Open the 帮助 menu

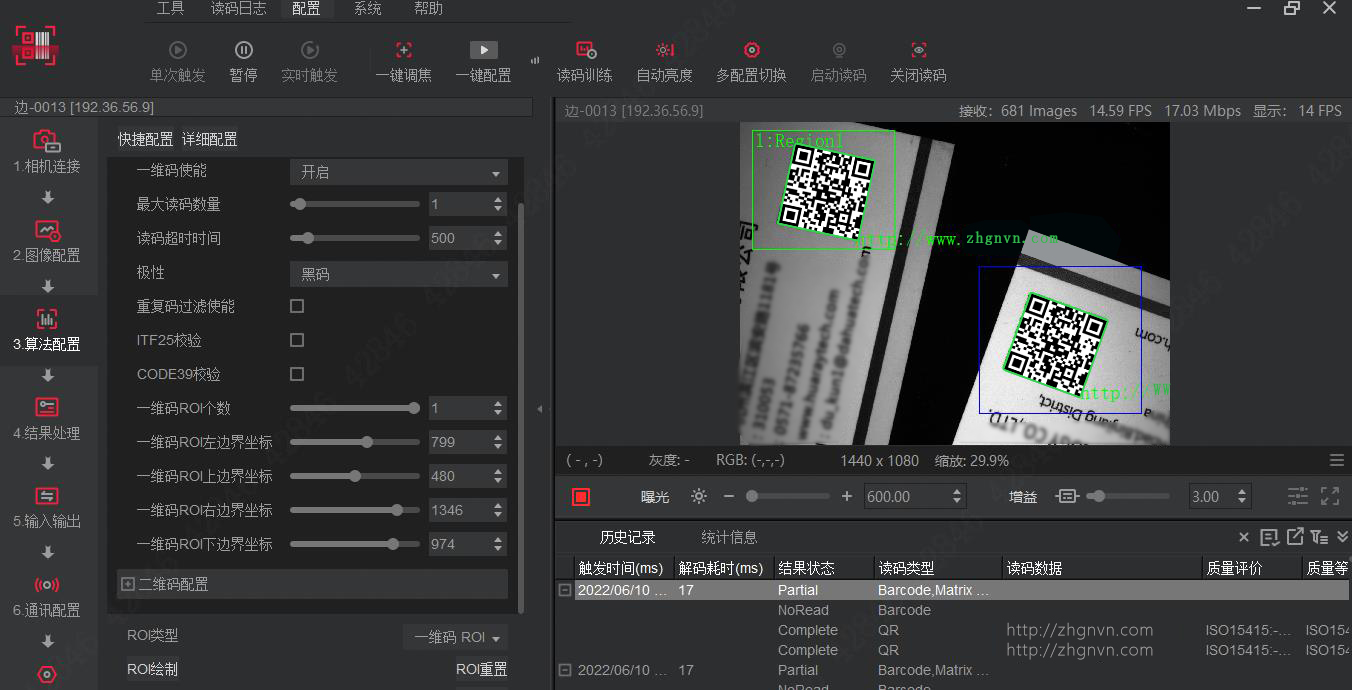click(x=429, y=9)
